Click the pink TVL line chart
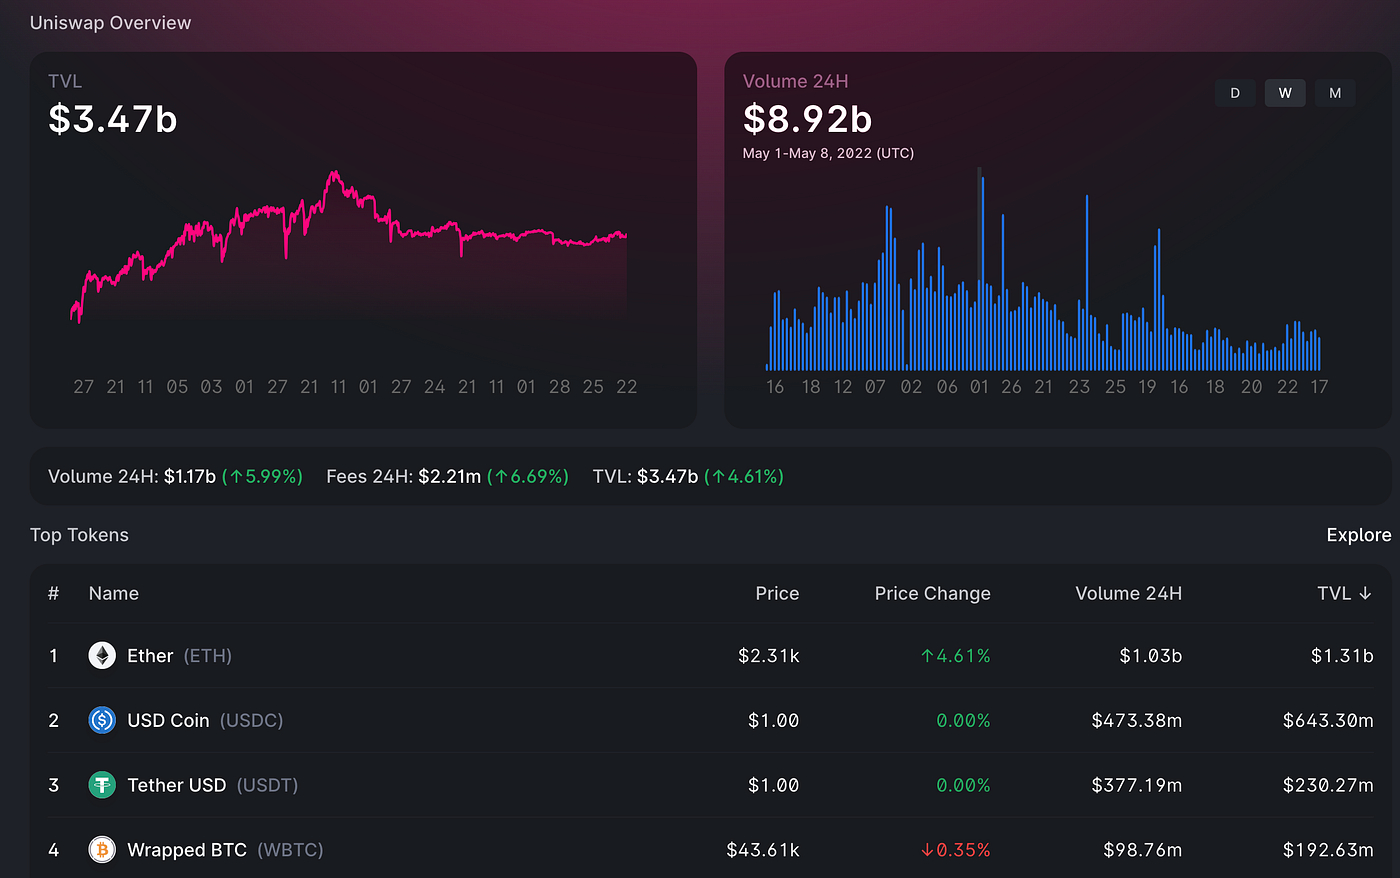Screen dimensions: 1400x878 (349, 247)
